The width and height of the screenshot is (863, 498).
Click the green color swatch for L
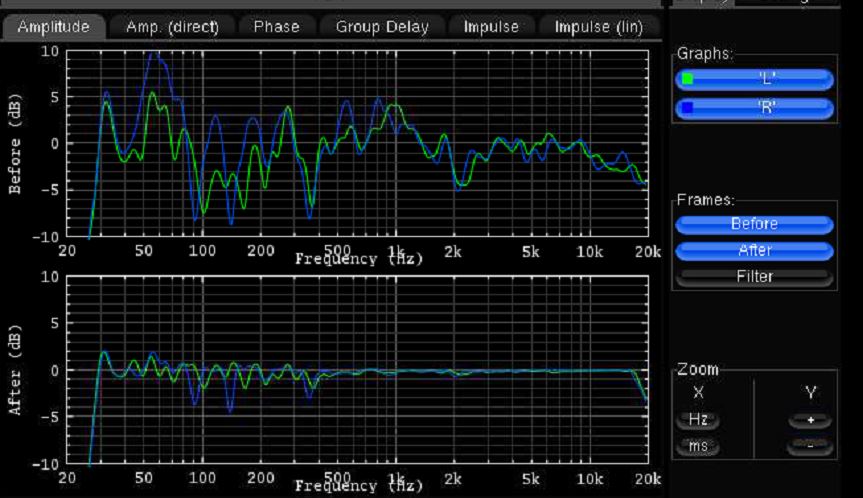687,79
